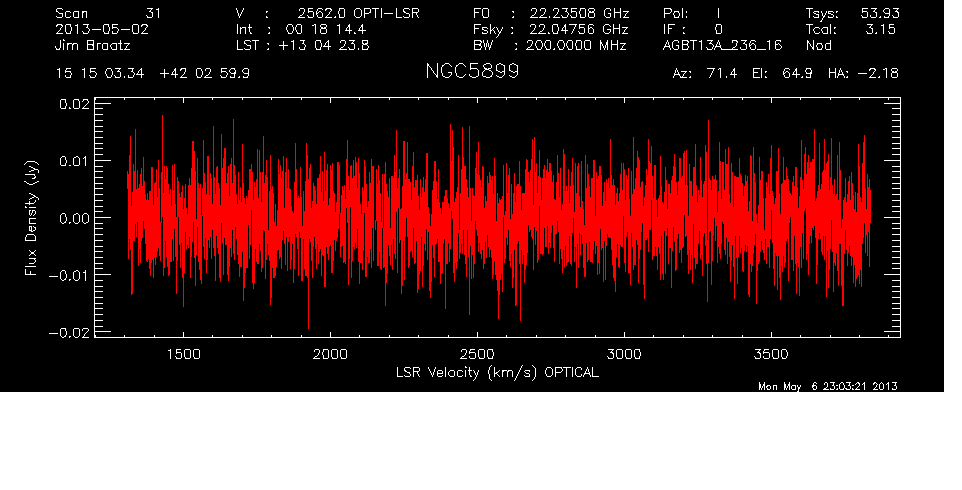Click bandwidth value 200.0000 MHz
The image size is (962, 490).
pos(576,45)
